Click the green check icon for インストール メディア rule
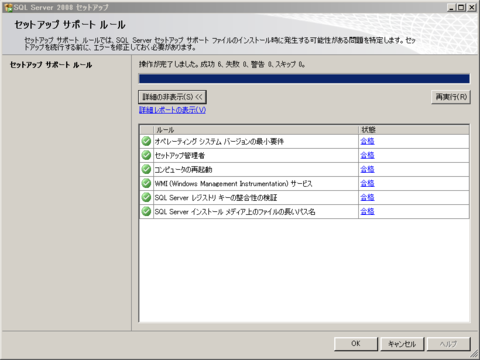 pyautogui.click(x=146, y=211)
